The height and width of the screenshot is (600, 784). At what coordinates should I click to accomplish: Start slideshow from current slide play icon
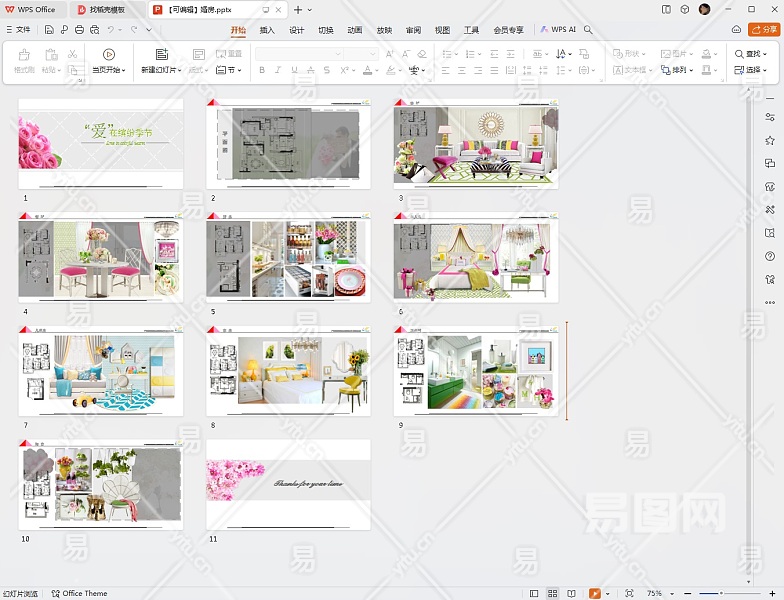point(108,54)
